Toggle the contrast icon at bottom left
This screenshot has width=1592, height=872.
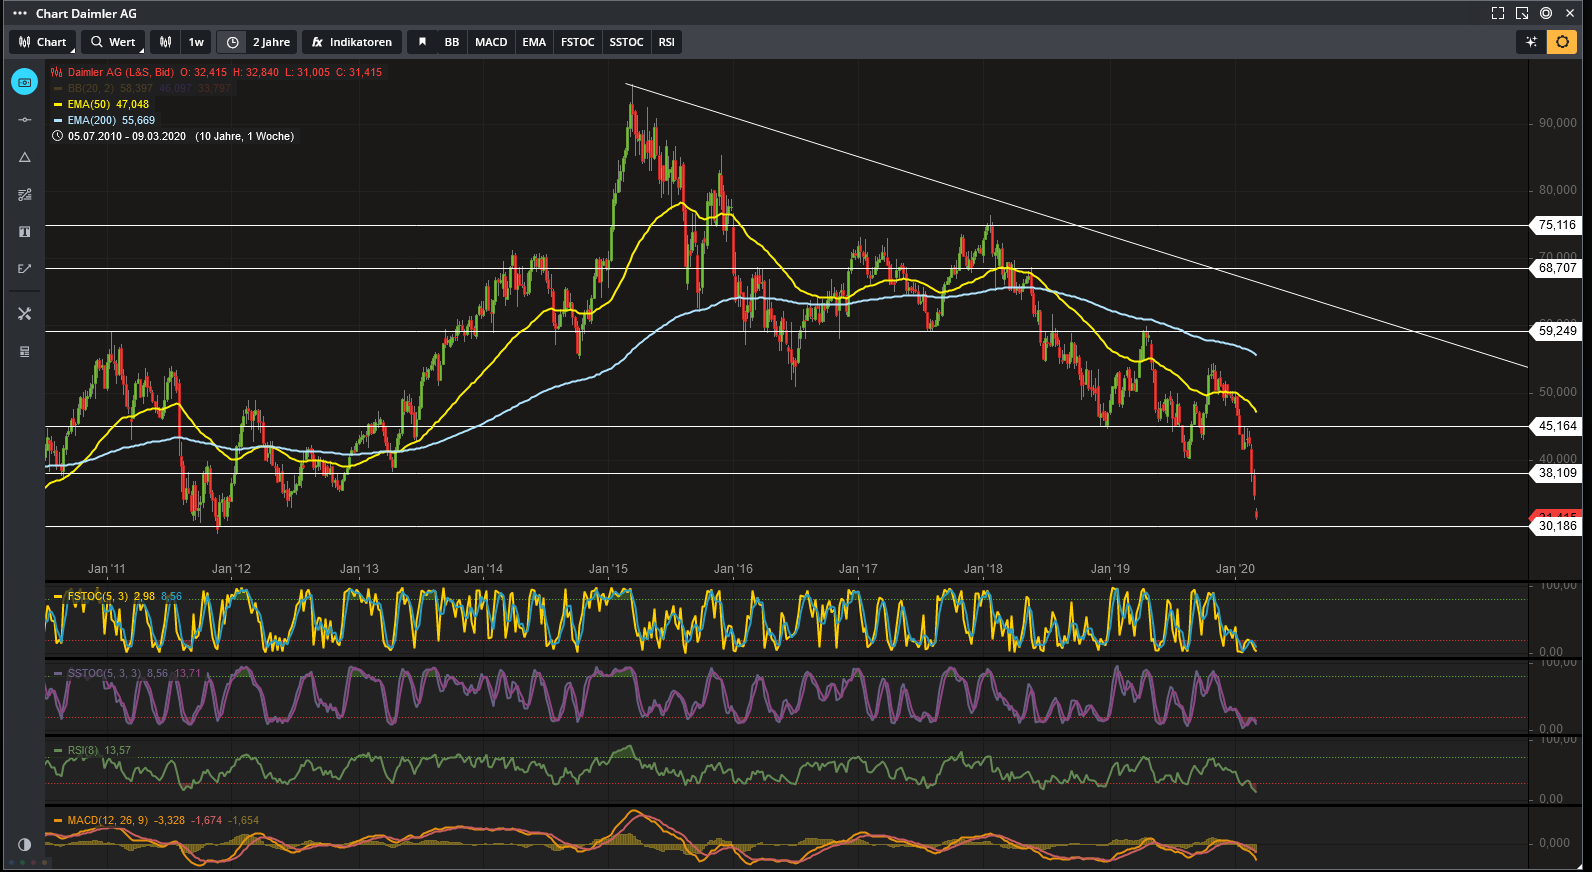[x=25, y=844]
